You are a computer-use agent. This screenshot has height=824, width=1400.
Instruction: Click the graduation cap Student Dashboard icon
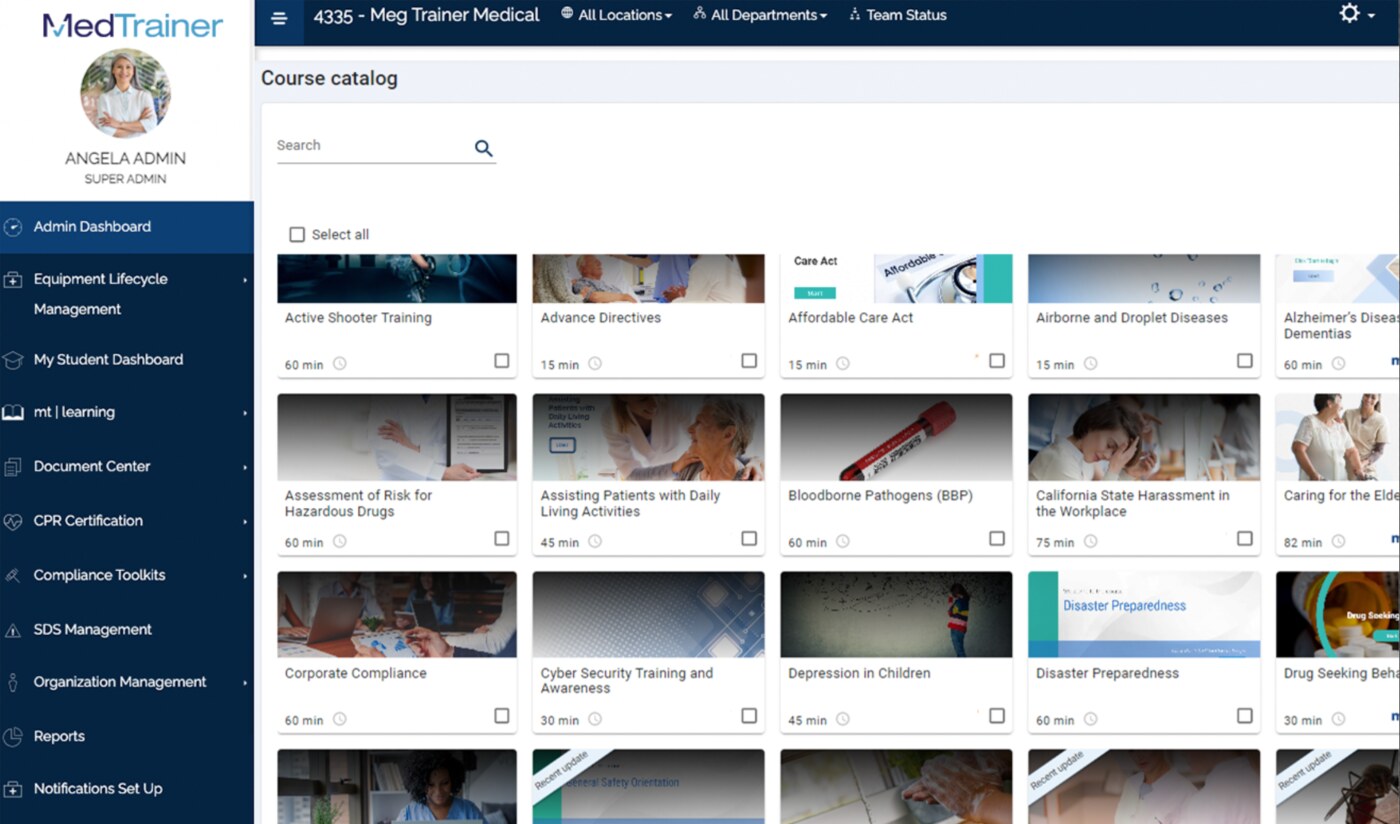point(13,360)
